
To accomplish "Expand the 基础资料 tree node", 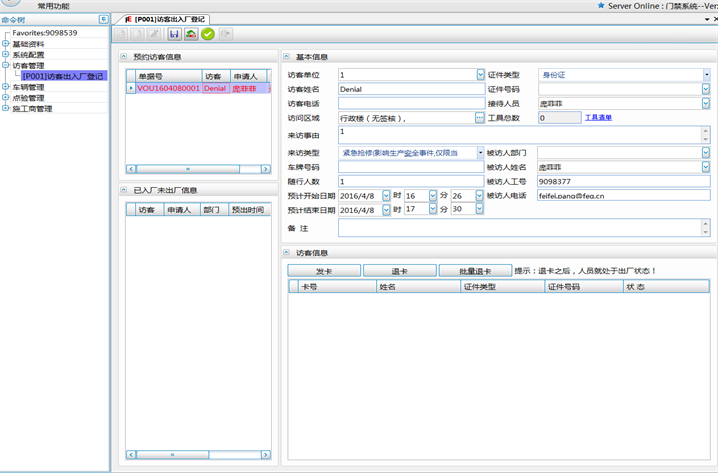I will 5,44.
